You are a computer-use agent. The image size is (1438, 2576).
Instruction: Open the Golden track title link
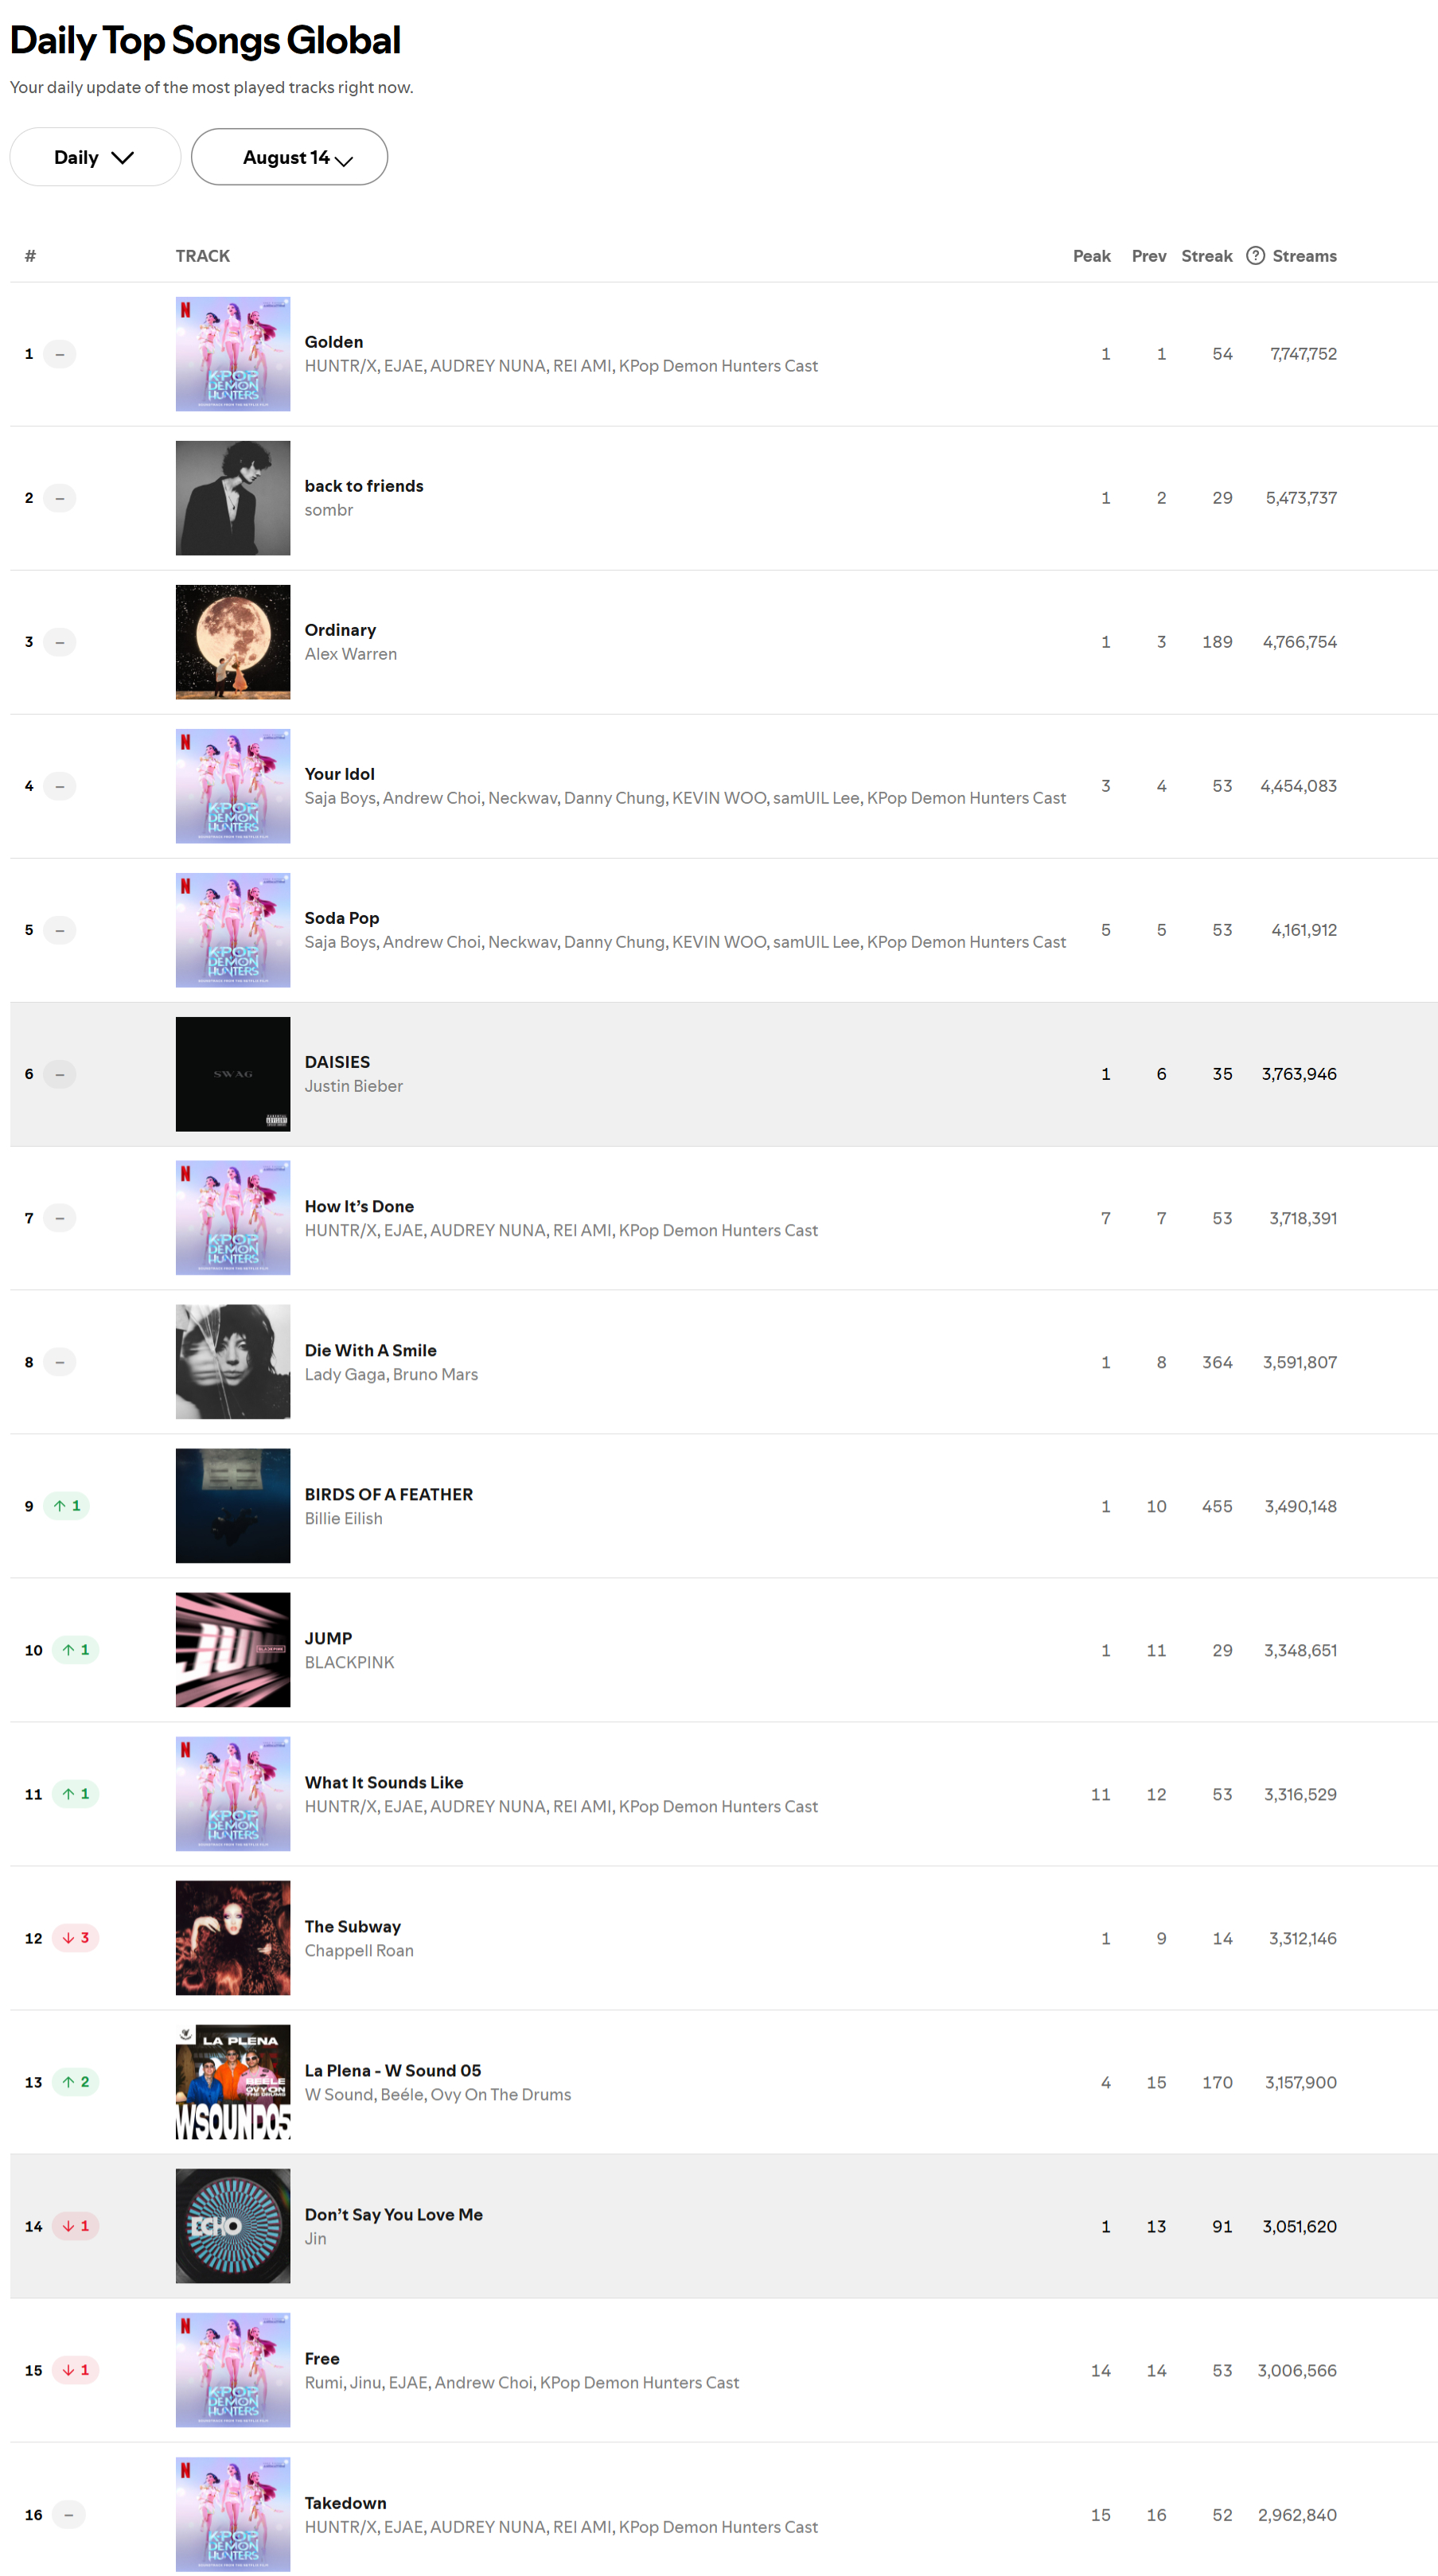pyautogui.click(x=334, y=342)
